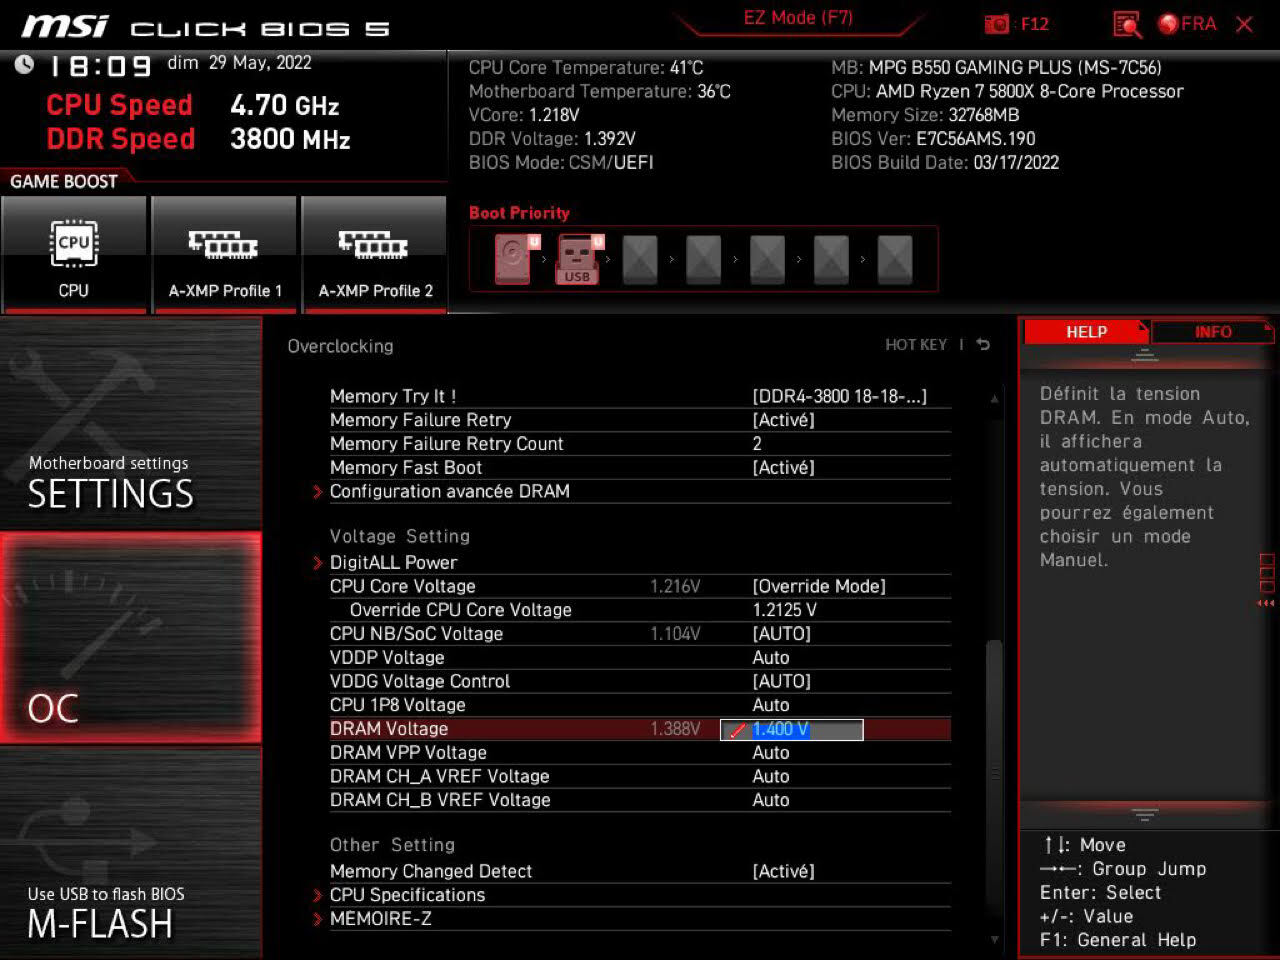The height and width of the screenshot is (960, 1280).
Task: Select the Memory Changed Detect label
Action: tap(431, 871)
